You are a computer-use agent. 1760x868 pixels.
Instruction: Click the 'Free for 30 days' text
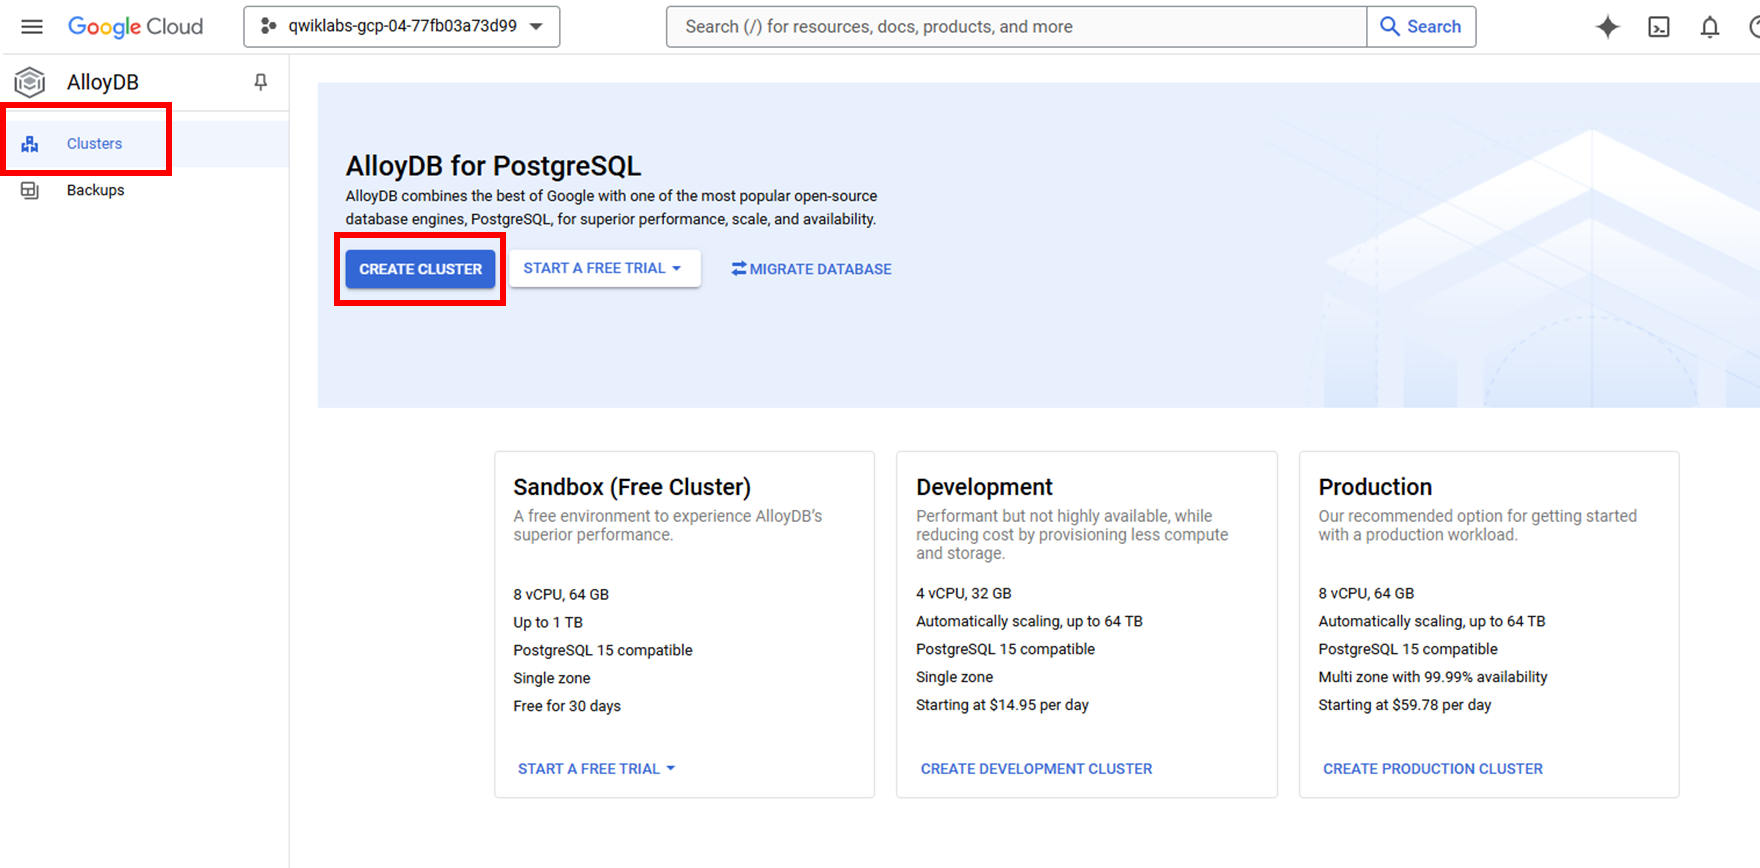point(567,706)
